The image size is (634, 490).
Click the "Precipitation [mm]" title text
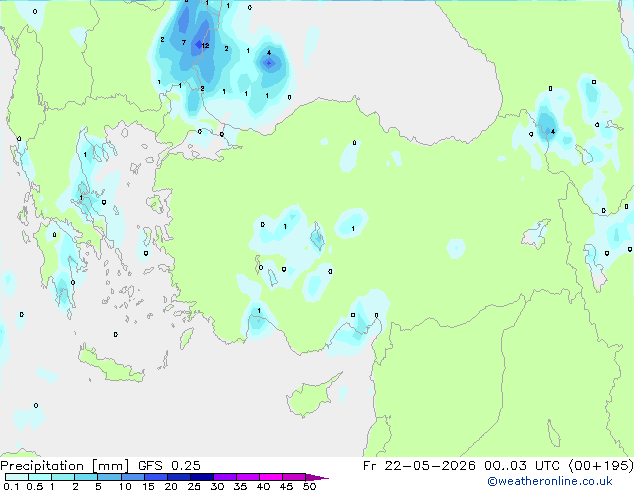(x=64, y=466)
